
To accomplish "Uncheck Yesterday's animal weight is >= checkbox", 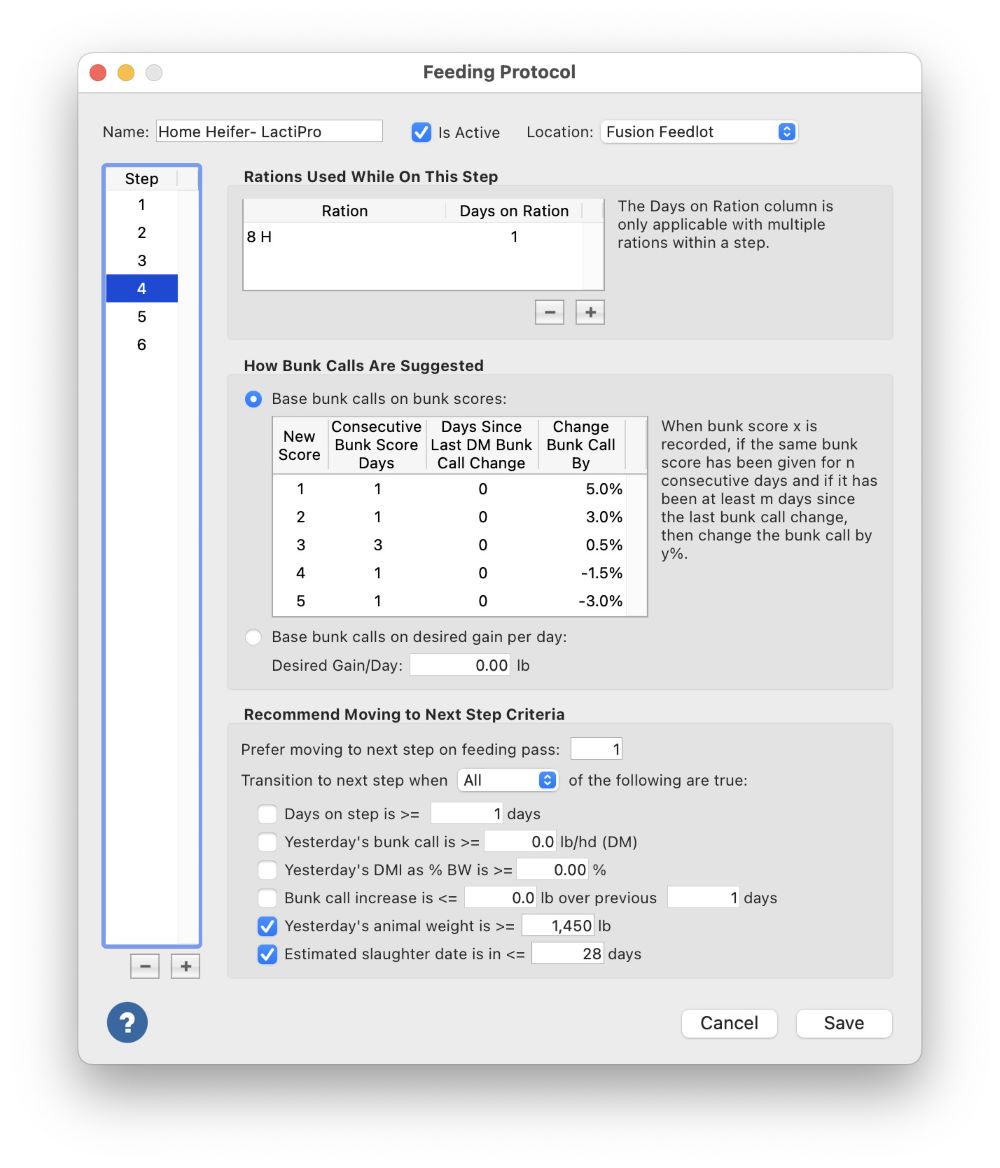I will [x=267, y=926].
